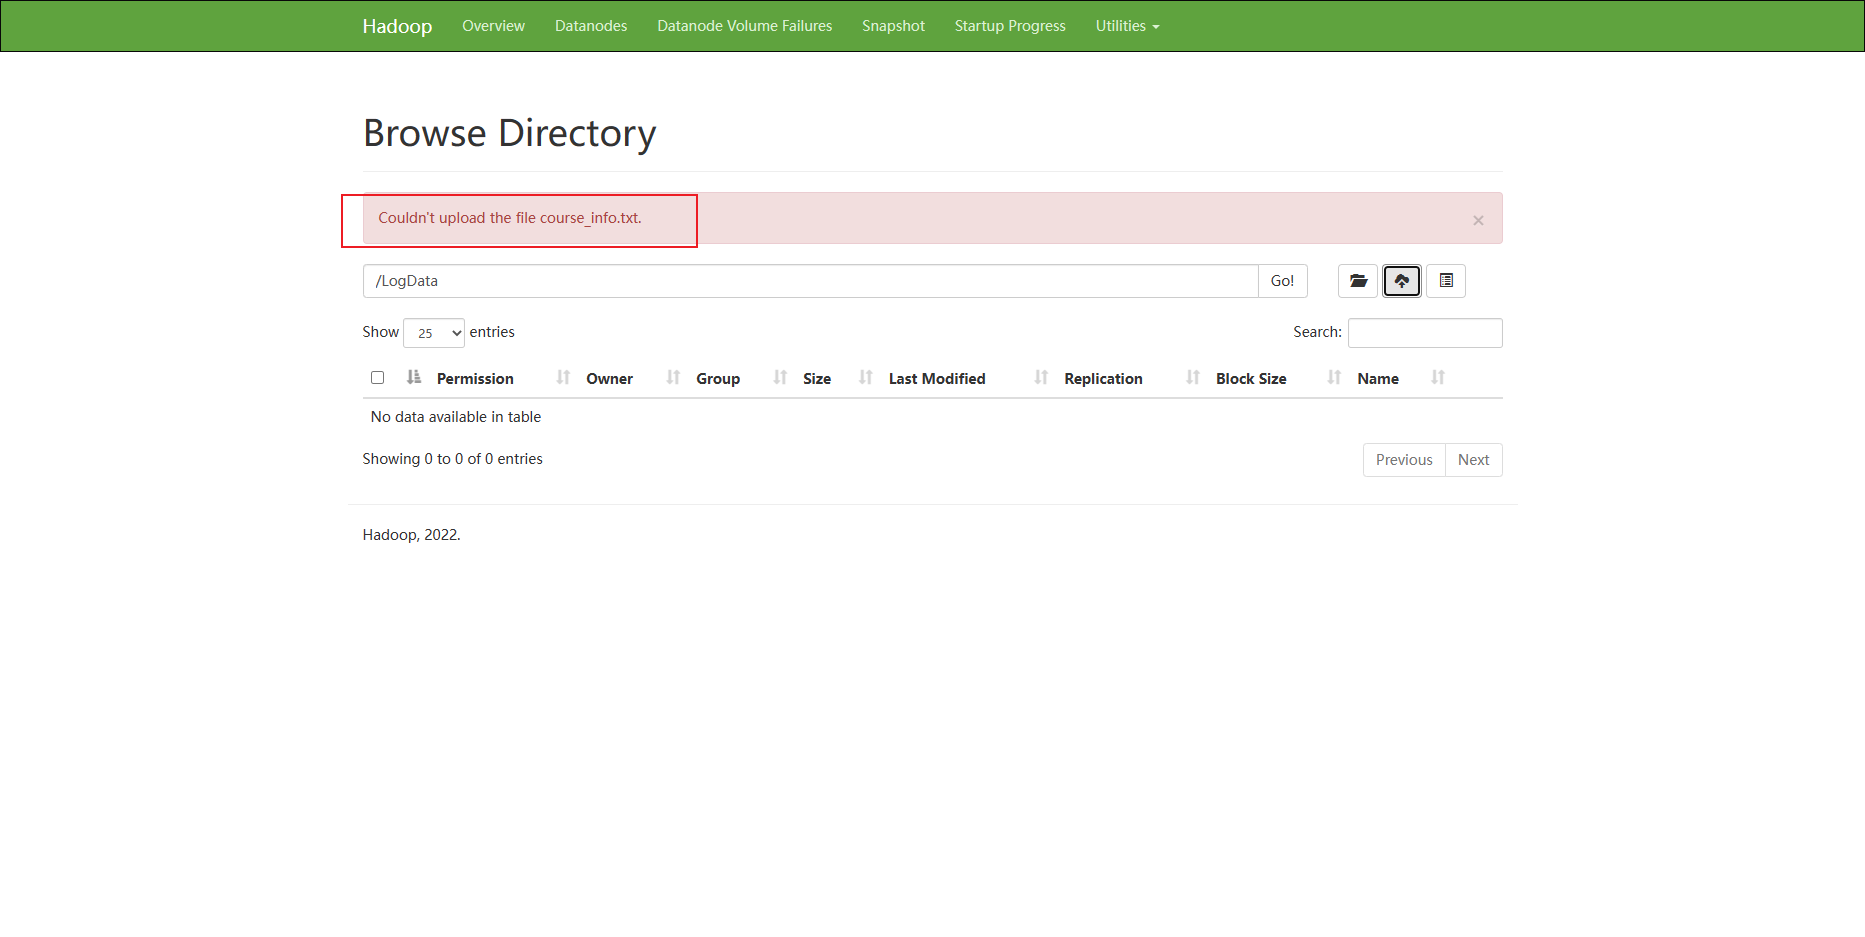
Task: Click the Previous pagination button
Action: pos(1404,460)
